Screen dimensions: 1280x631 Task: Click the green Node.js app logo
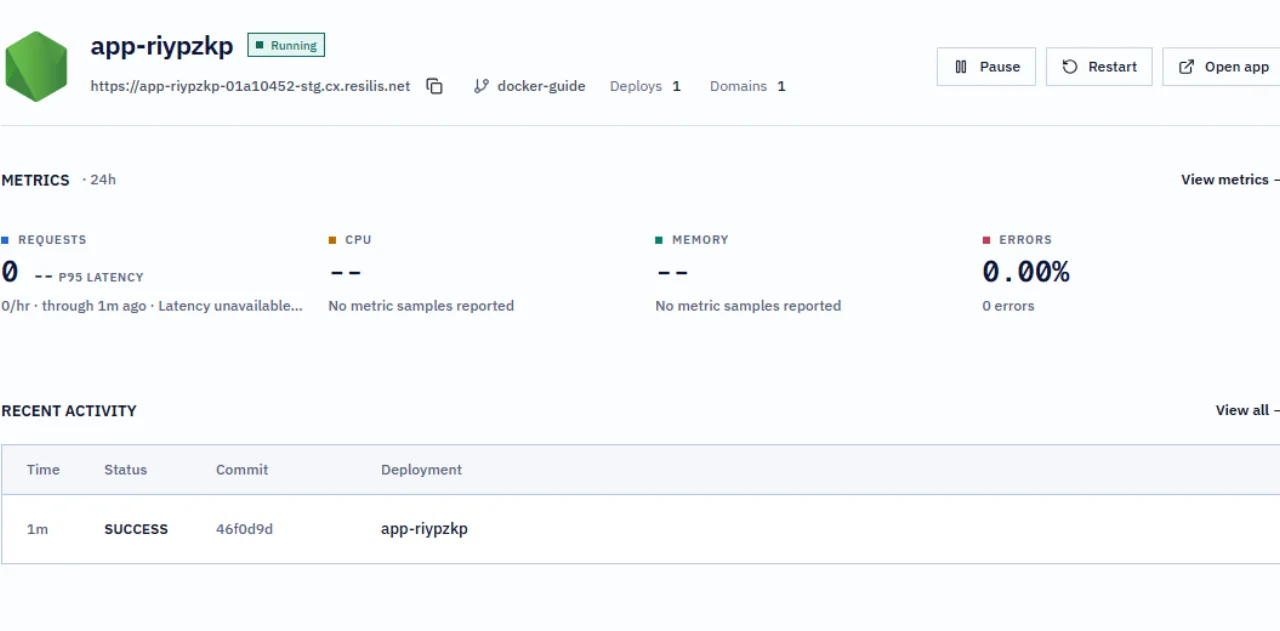click(x=36, y=66)
